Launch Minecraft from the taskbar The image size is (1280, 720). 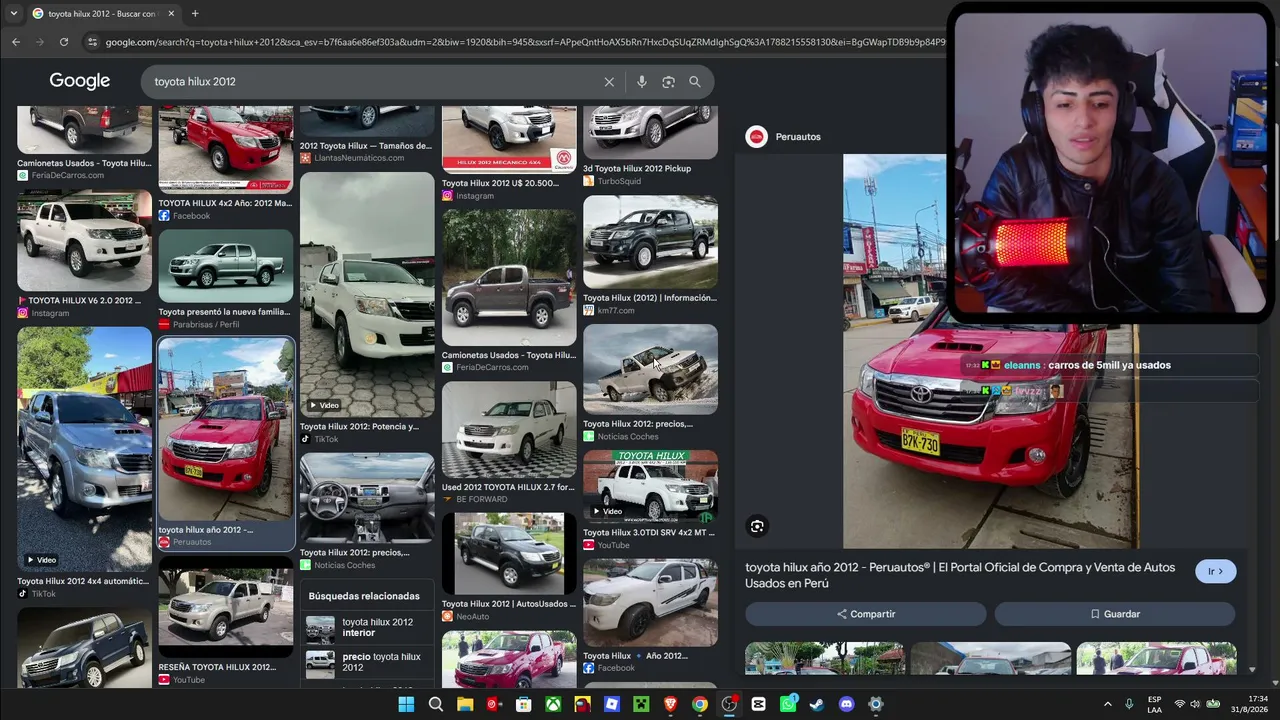[641, 704]
